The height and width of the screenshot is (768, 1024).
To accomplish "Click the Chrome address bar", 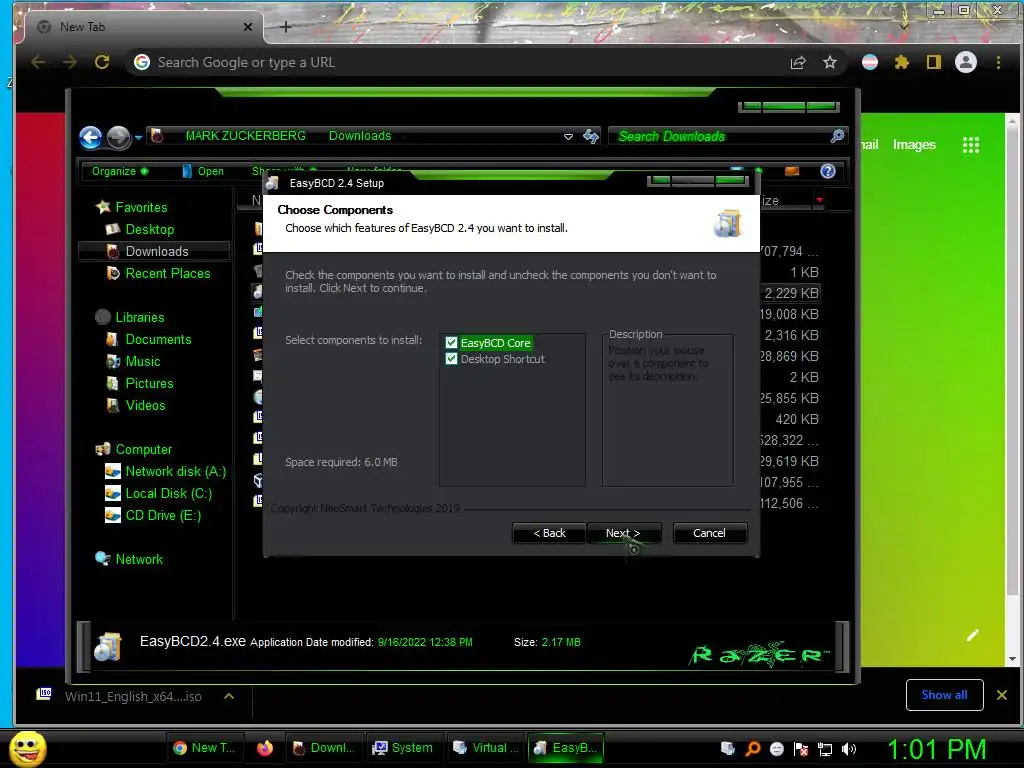I will pyautogui.click(x=457, y=62).
